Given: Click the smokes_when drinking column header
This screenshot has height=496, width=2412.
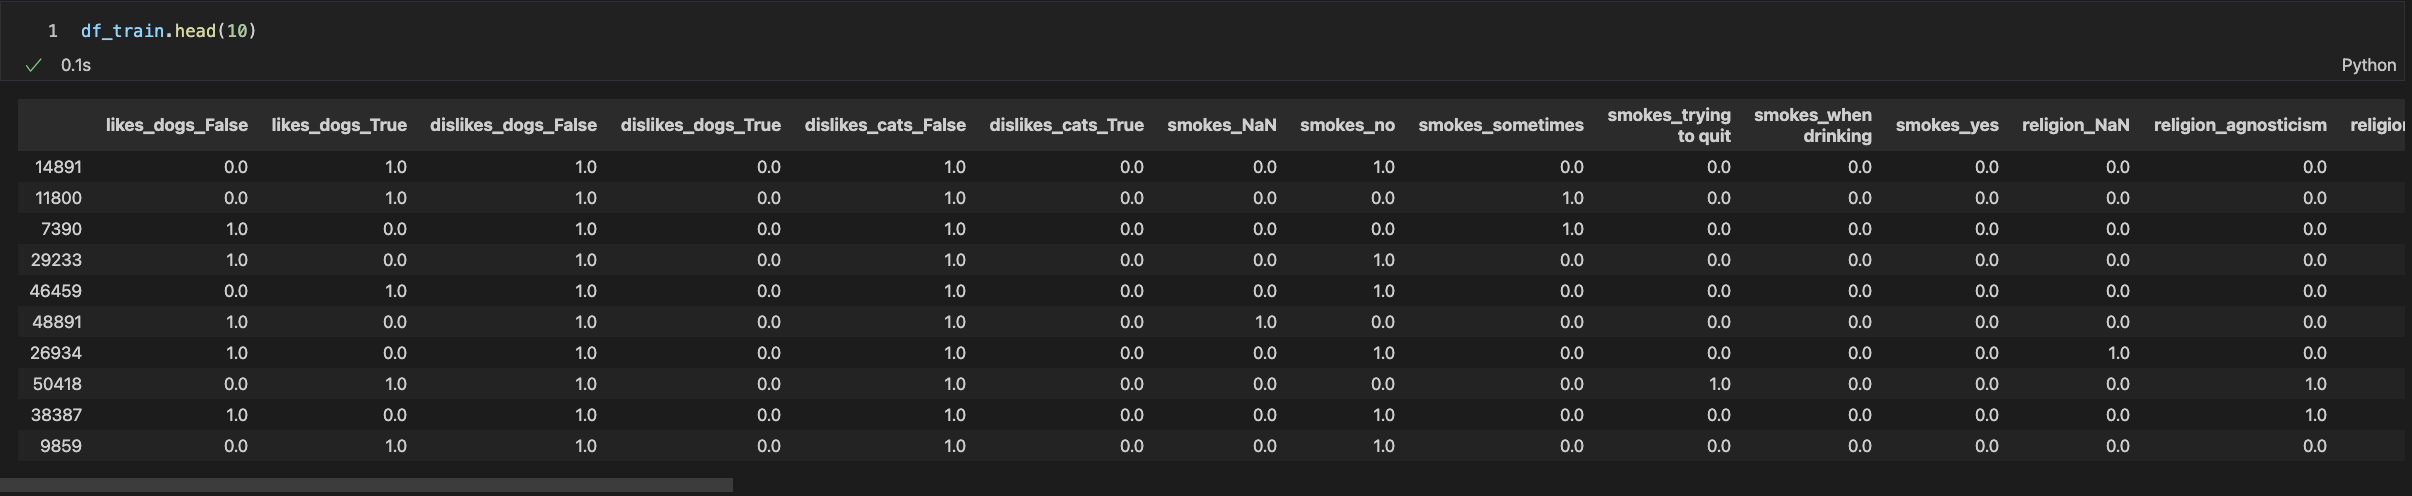Looking at the screenshot, I should pyautogui.click(x=1812, y=125).
